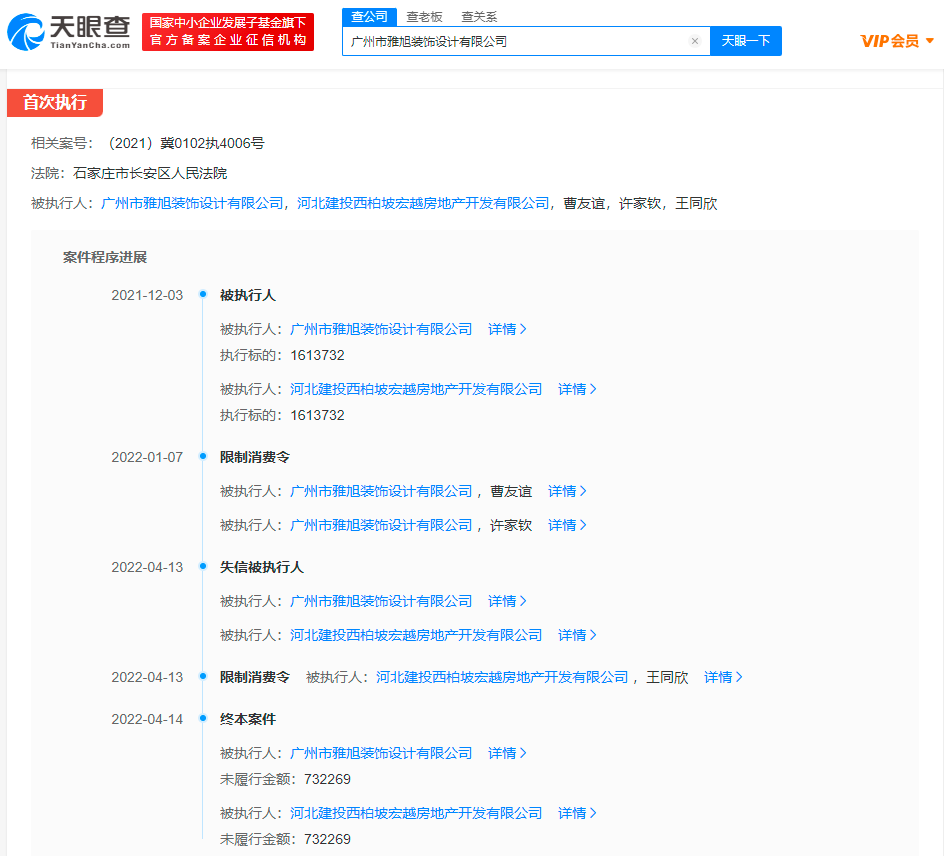Open 河北建投西柏坡 link under 终本案件
The image size is (944, 856).
point(416,813)
